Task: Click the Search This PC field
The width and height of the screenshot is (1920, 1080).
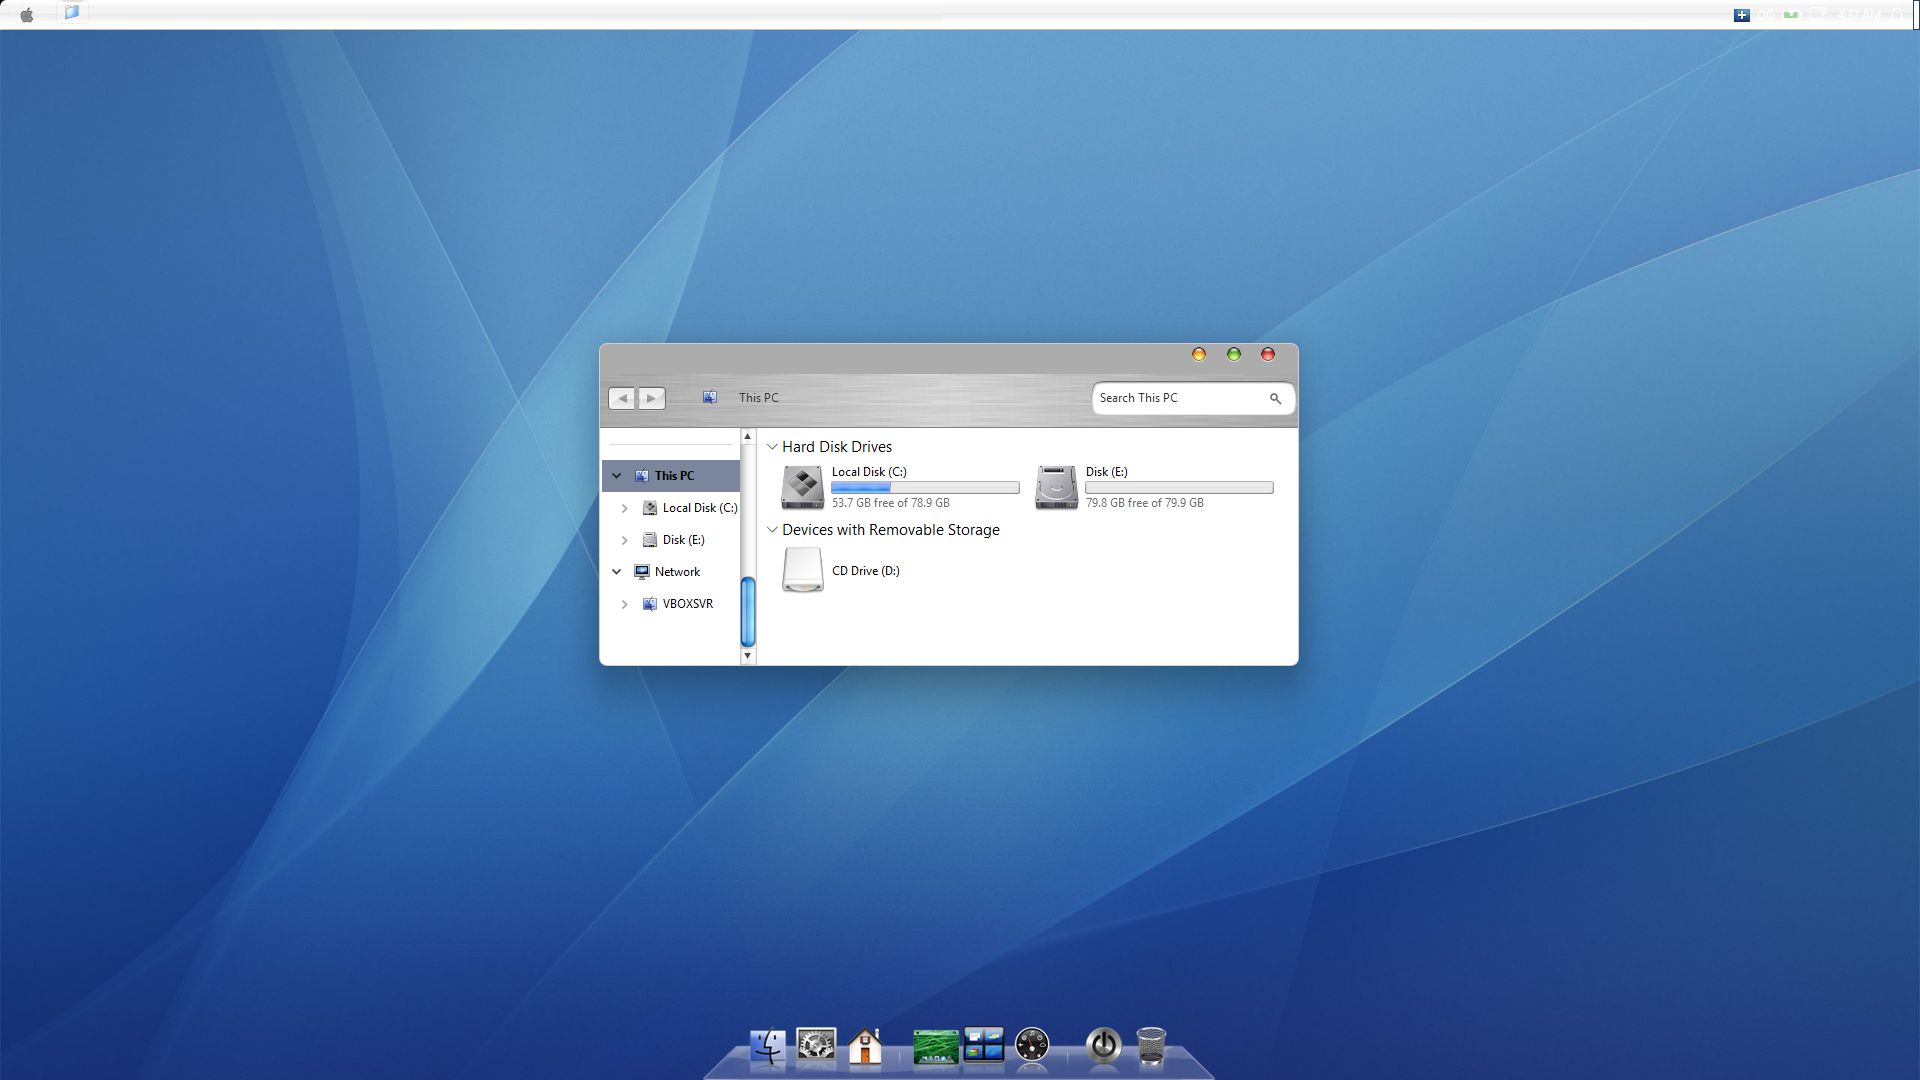Action: click(x=1178, y=398)
